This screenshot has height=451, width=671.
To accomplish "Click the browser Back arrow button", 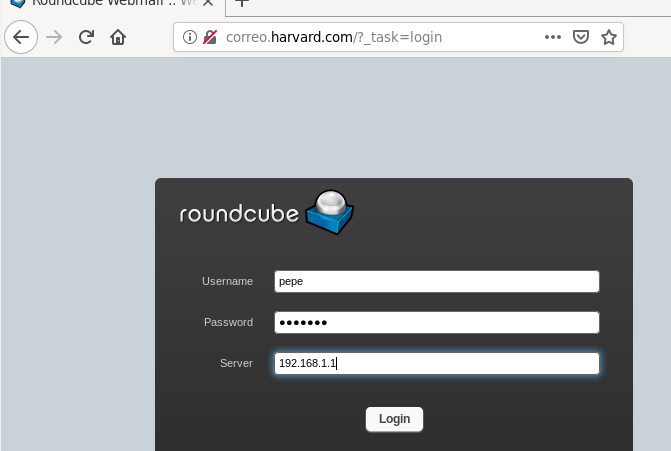I will click(x=21, y=38).
